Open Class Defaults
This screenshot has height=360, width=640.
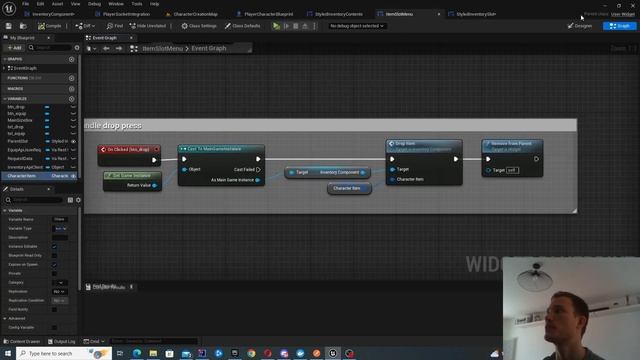click(242, 26)
